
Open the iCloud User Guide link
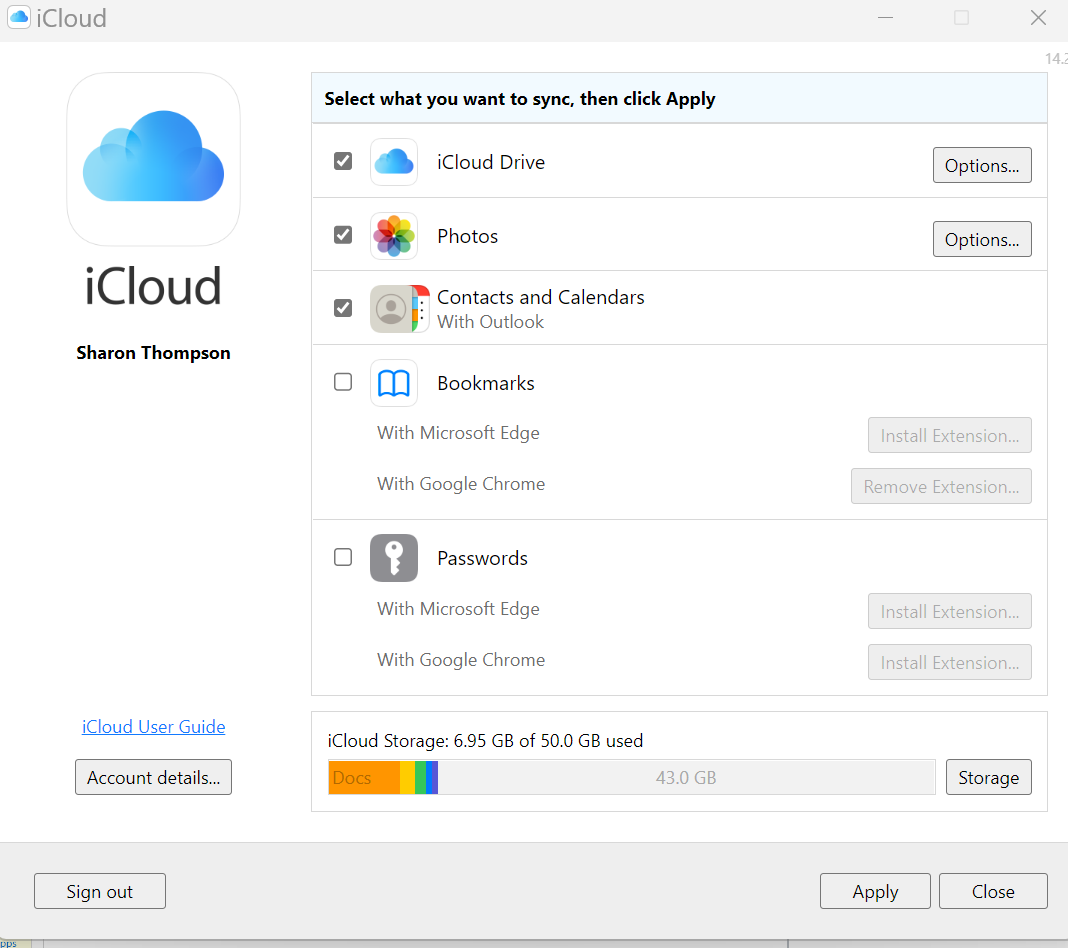tap(153, 727)
